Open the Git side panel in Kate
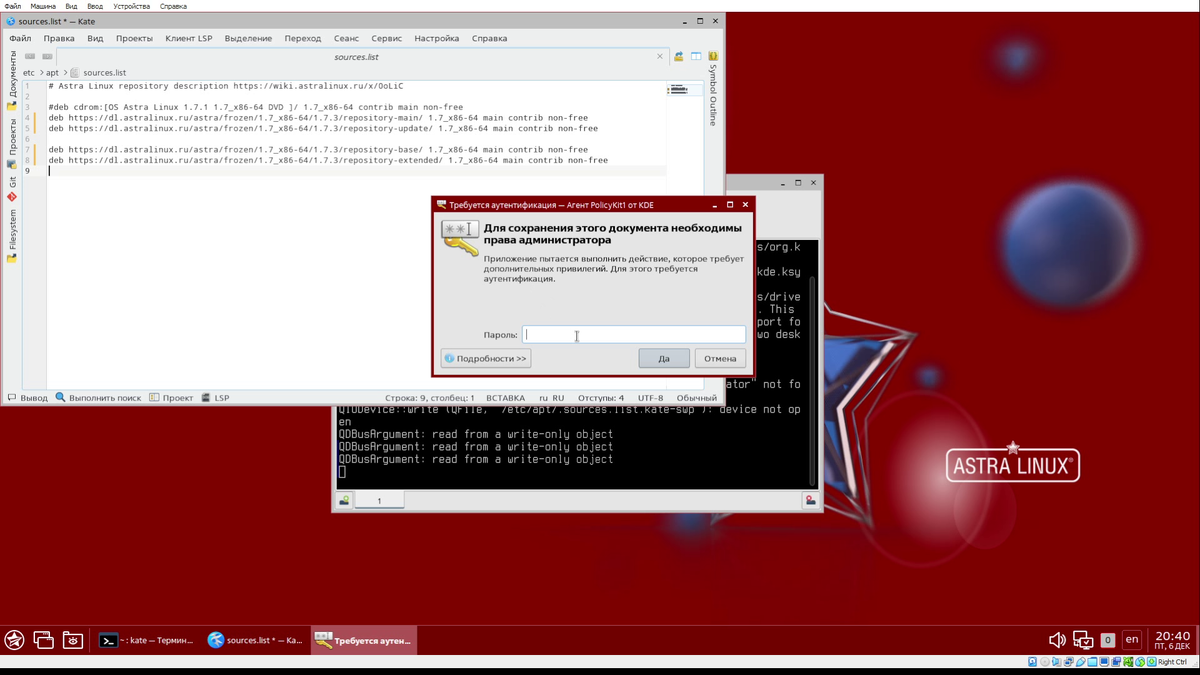The image size is (1200, 675). 12,189
